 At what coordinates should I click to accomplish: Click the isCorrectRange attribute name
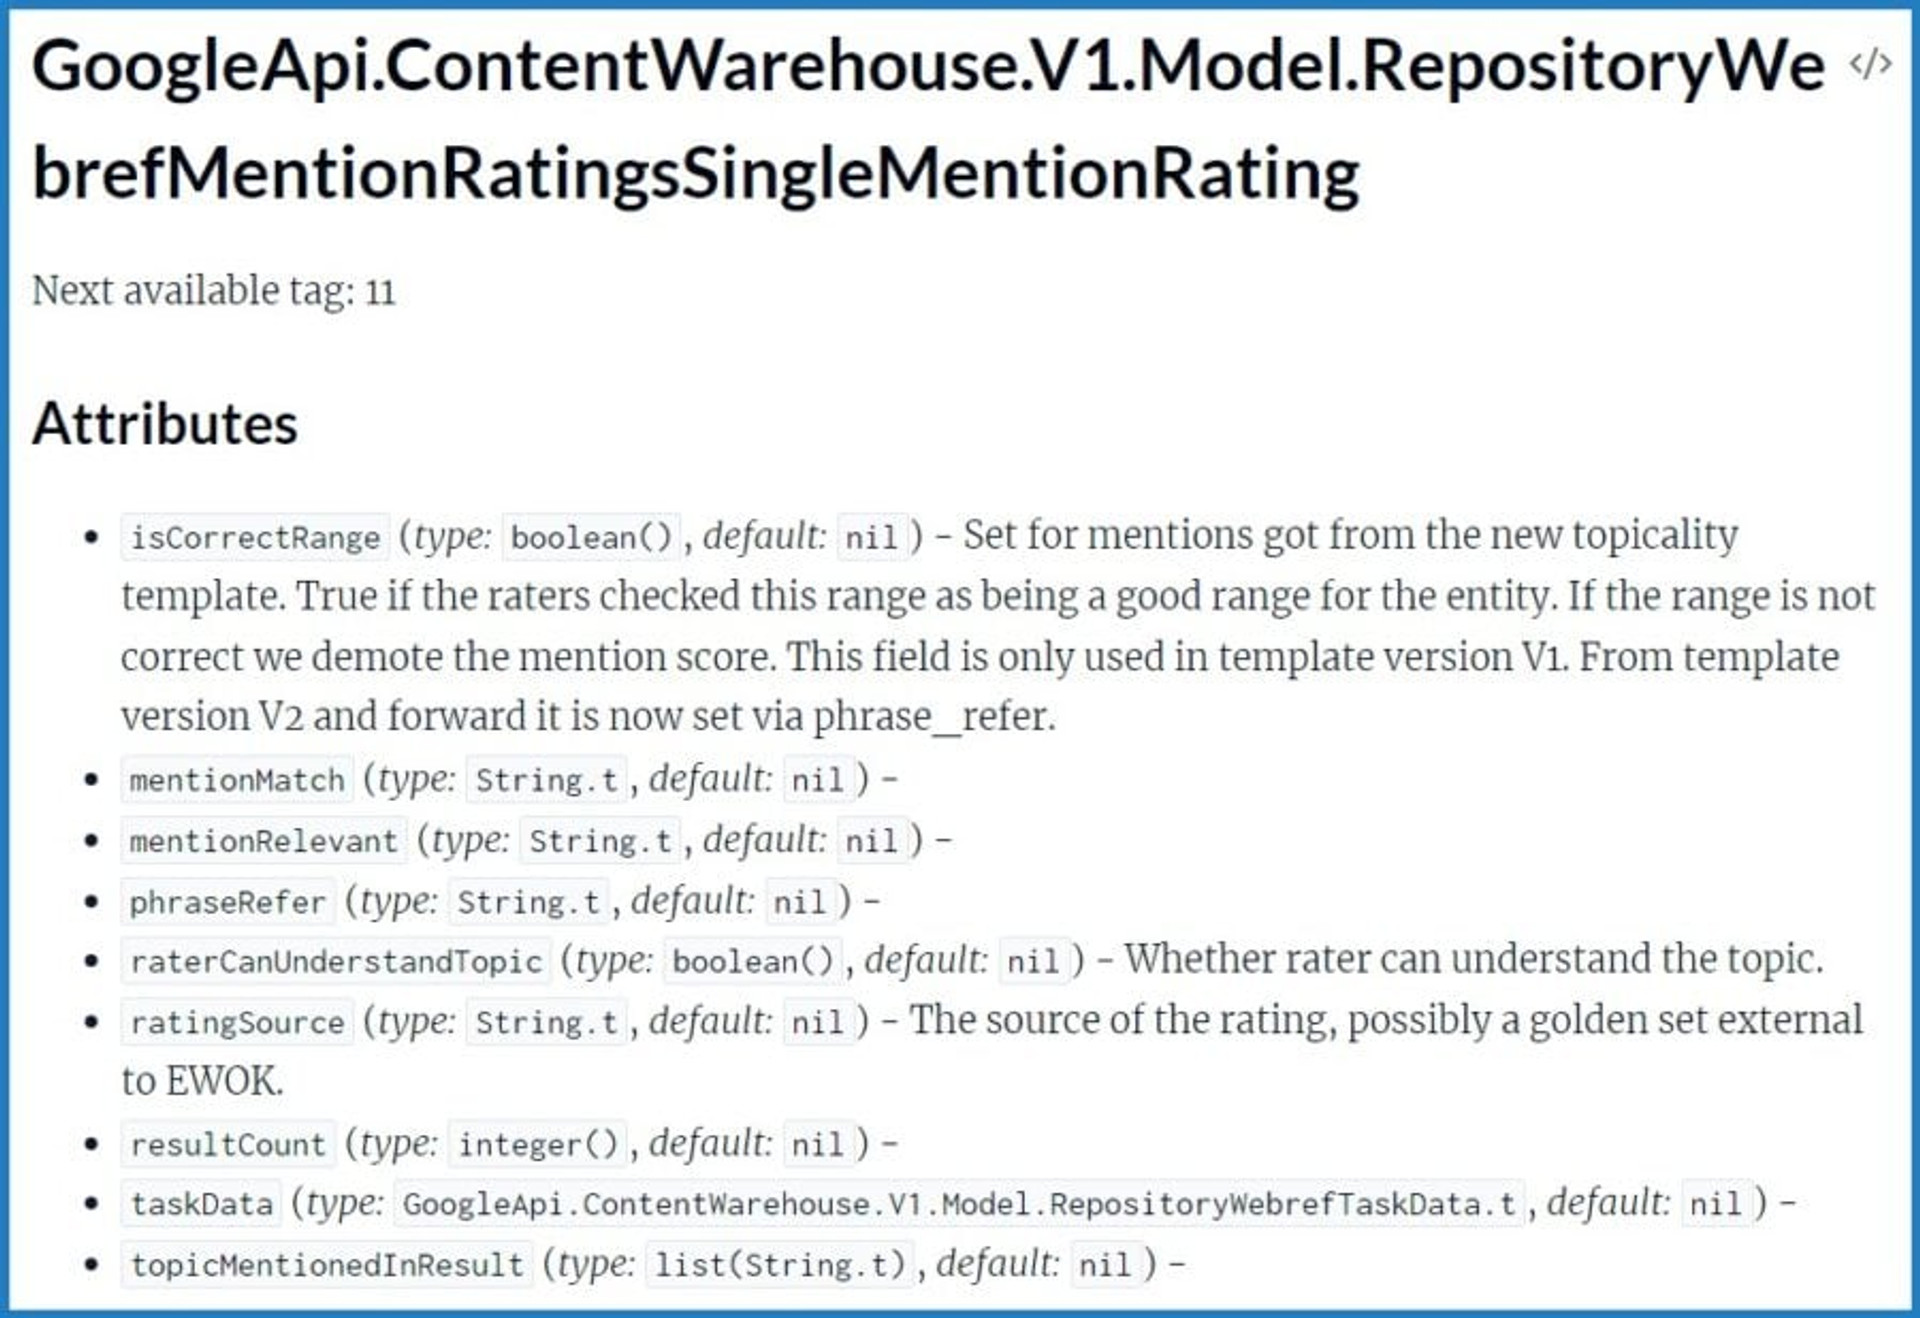click(255, 537)
